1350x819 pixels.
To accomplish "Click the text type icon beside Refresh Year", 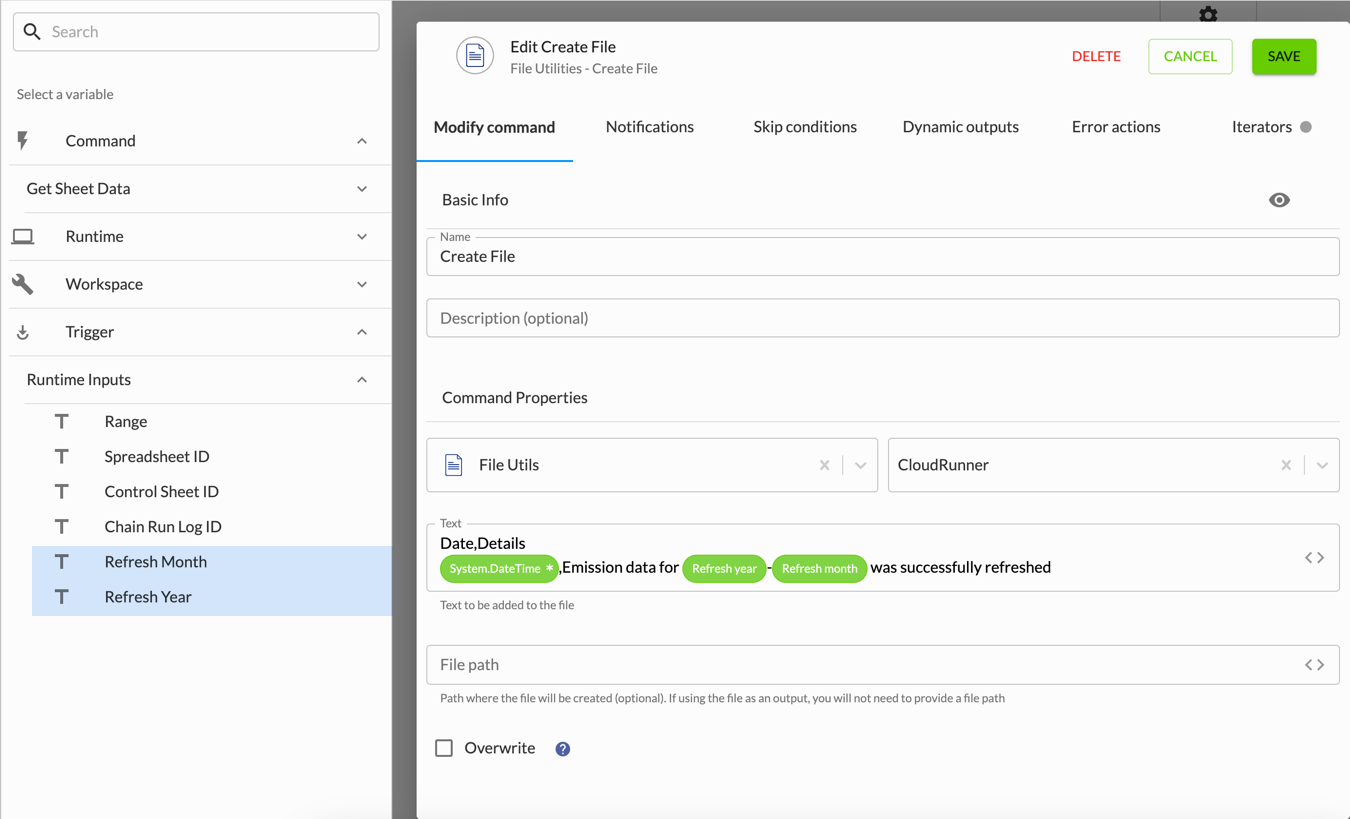I will [62, 596].
